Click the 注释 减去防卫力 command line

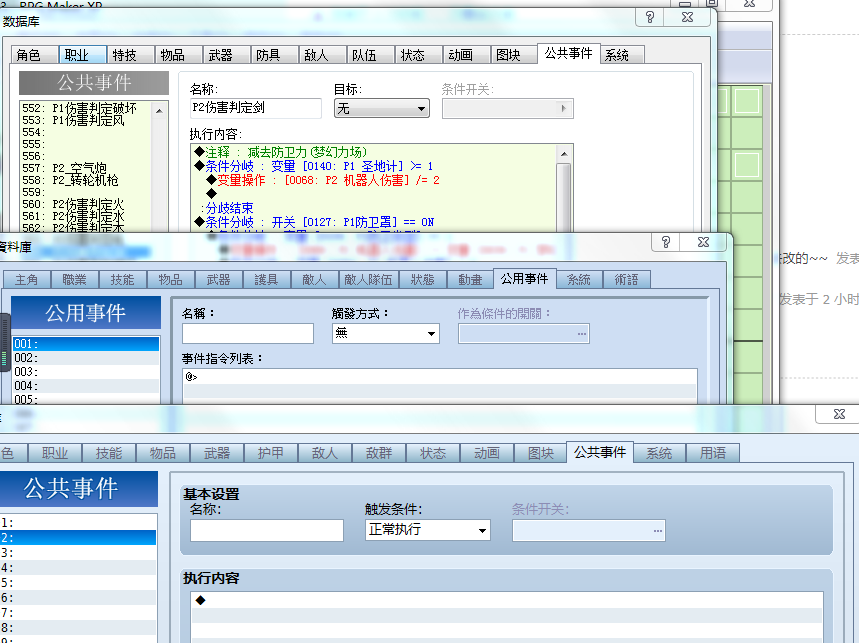point(374,152)
